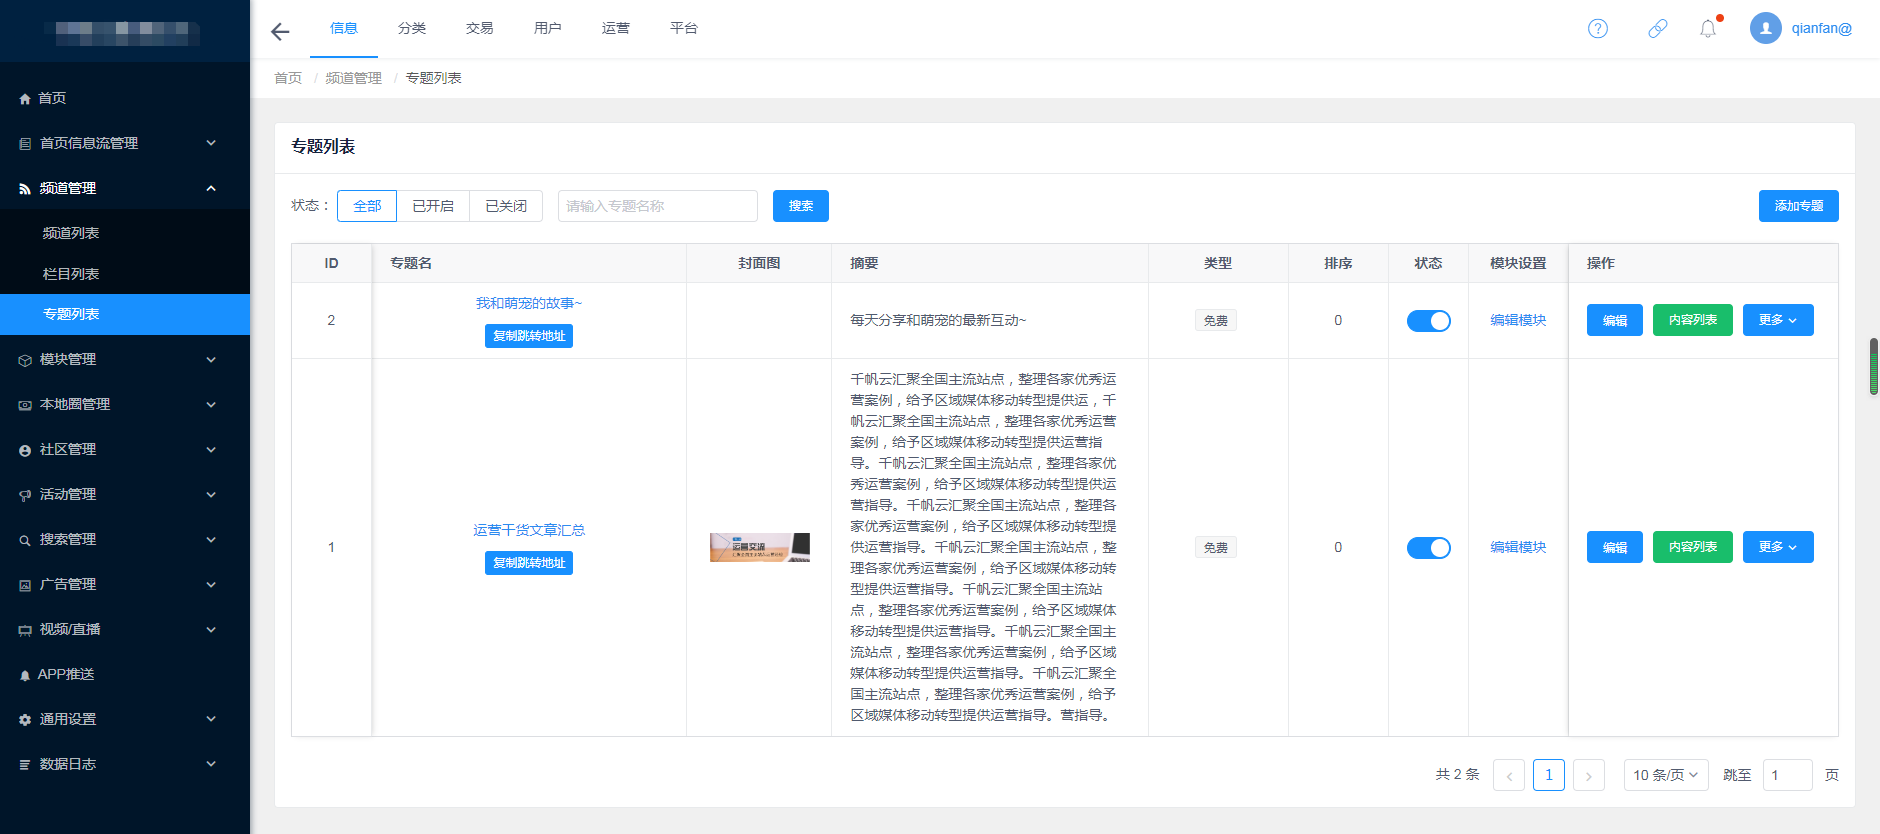Click the 本地圈管理 icon

25,405
